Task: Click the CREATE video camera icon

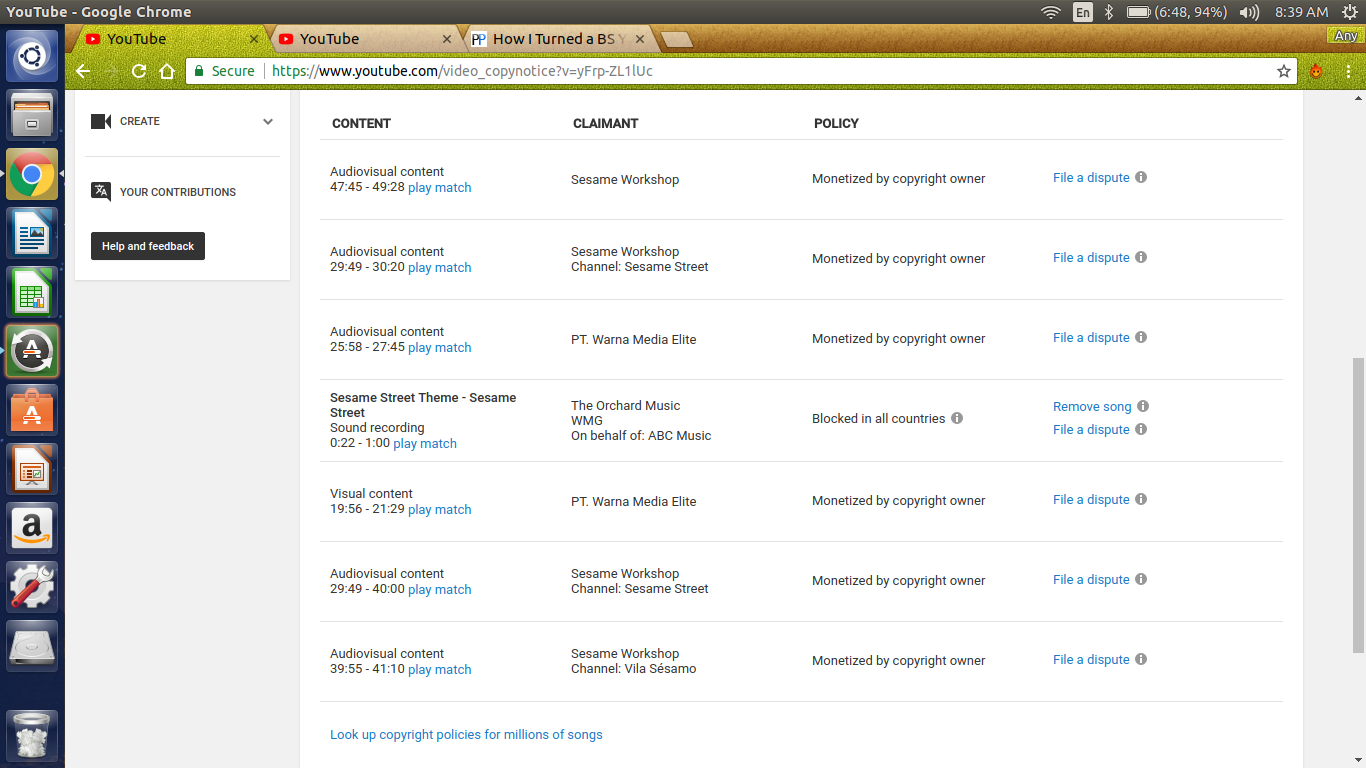Action: [101, 121]
